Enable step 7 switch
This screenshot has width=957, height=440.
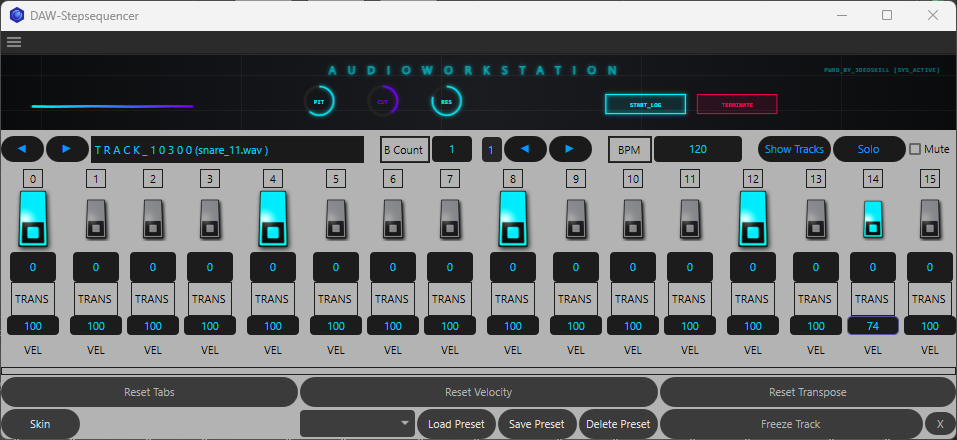click(x=450, y=218)
